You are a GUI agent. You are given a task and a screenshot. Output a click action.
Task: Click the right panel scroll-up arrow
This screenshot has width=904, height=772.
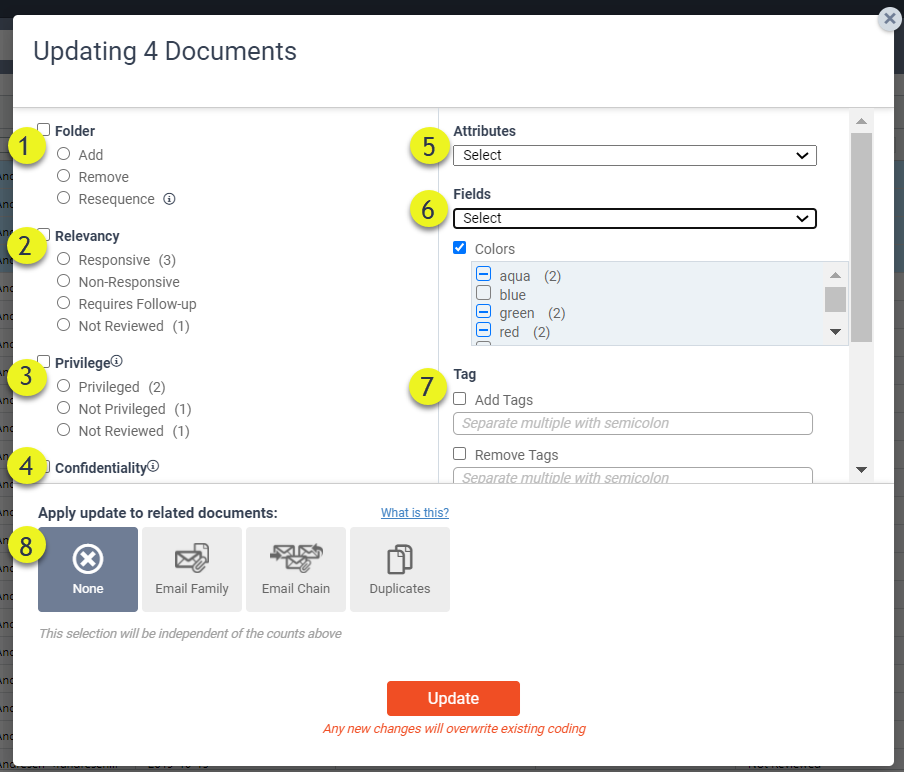(x=861, y=121)
